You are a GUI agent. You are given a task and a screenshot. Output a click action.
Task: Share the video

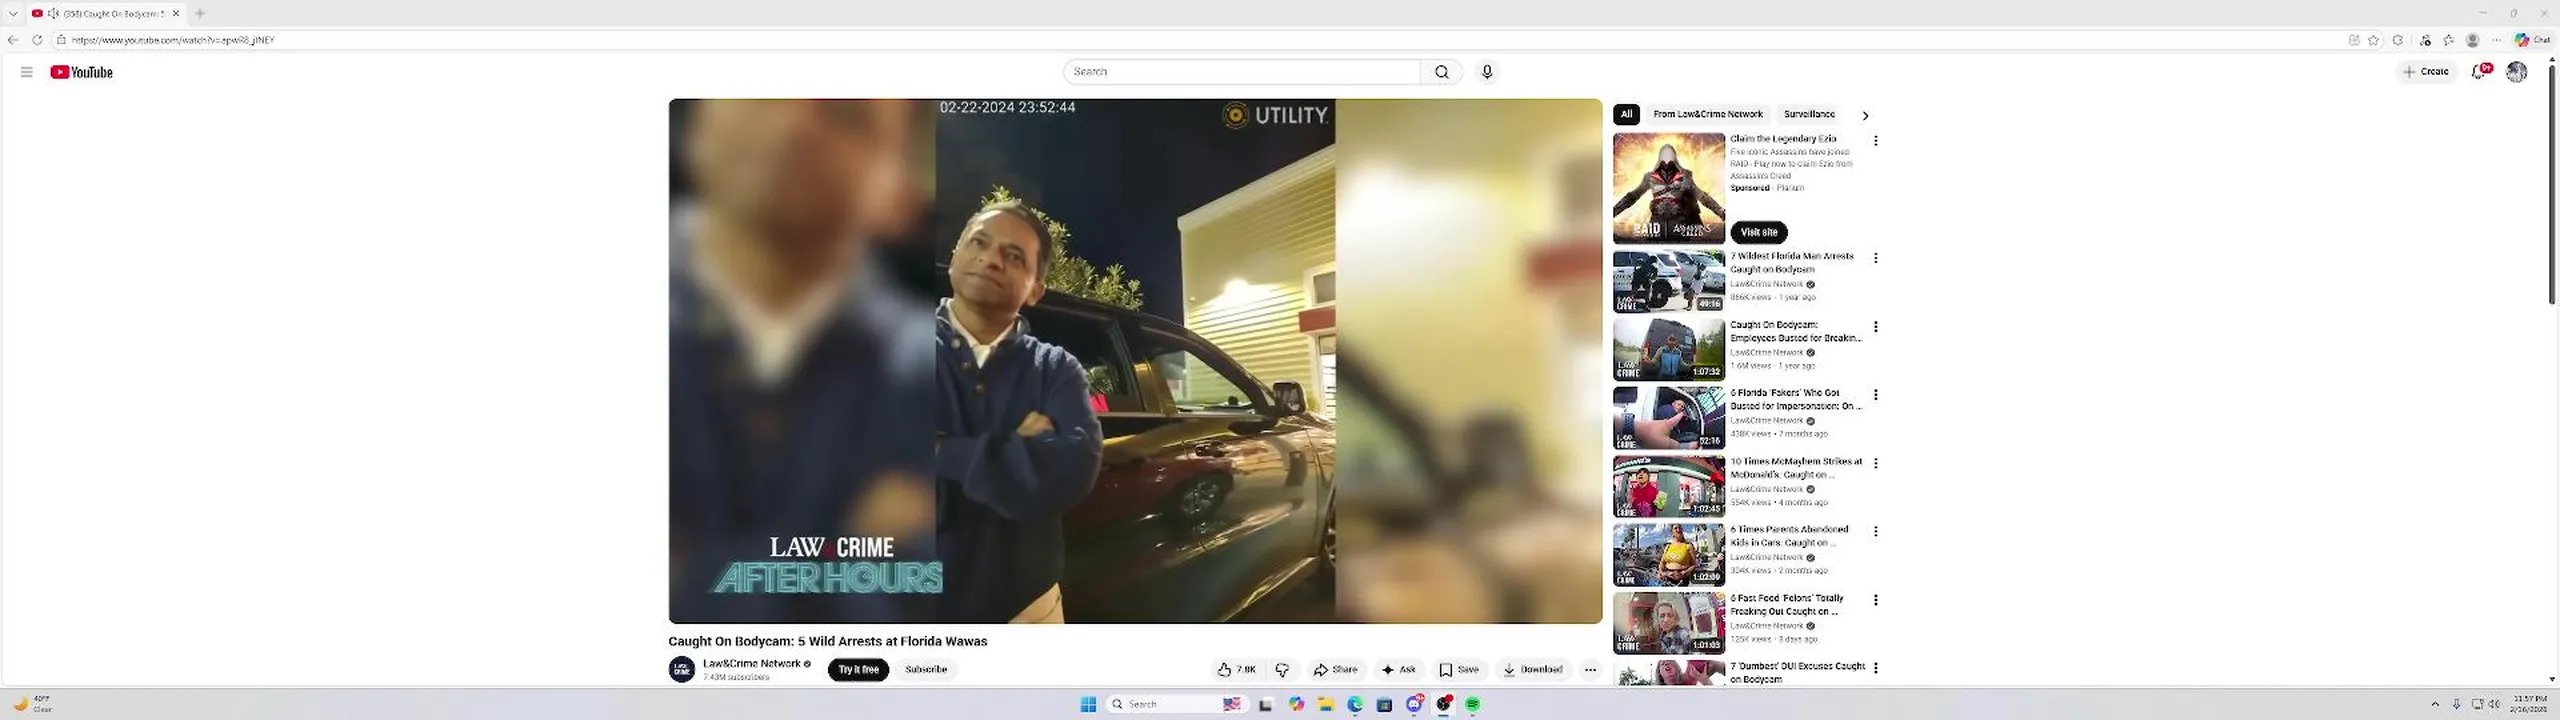[x=1336, y=670]
